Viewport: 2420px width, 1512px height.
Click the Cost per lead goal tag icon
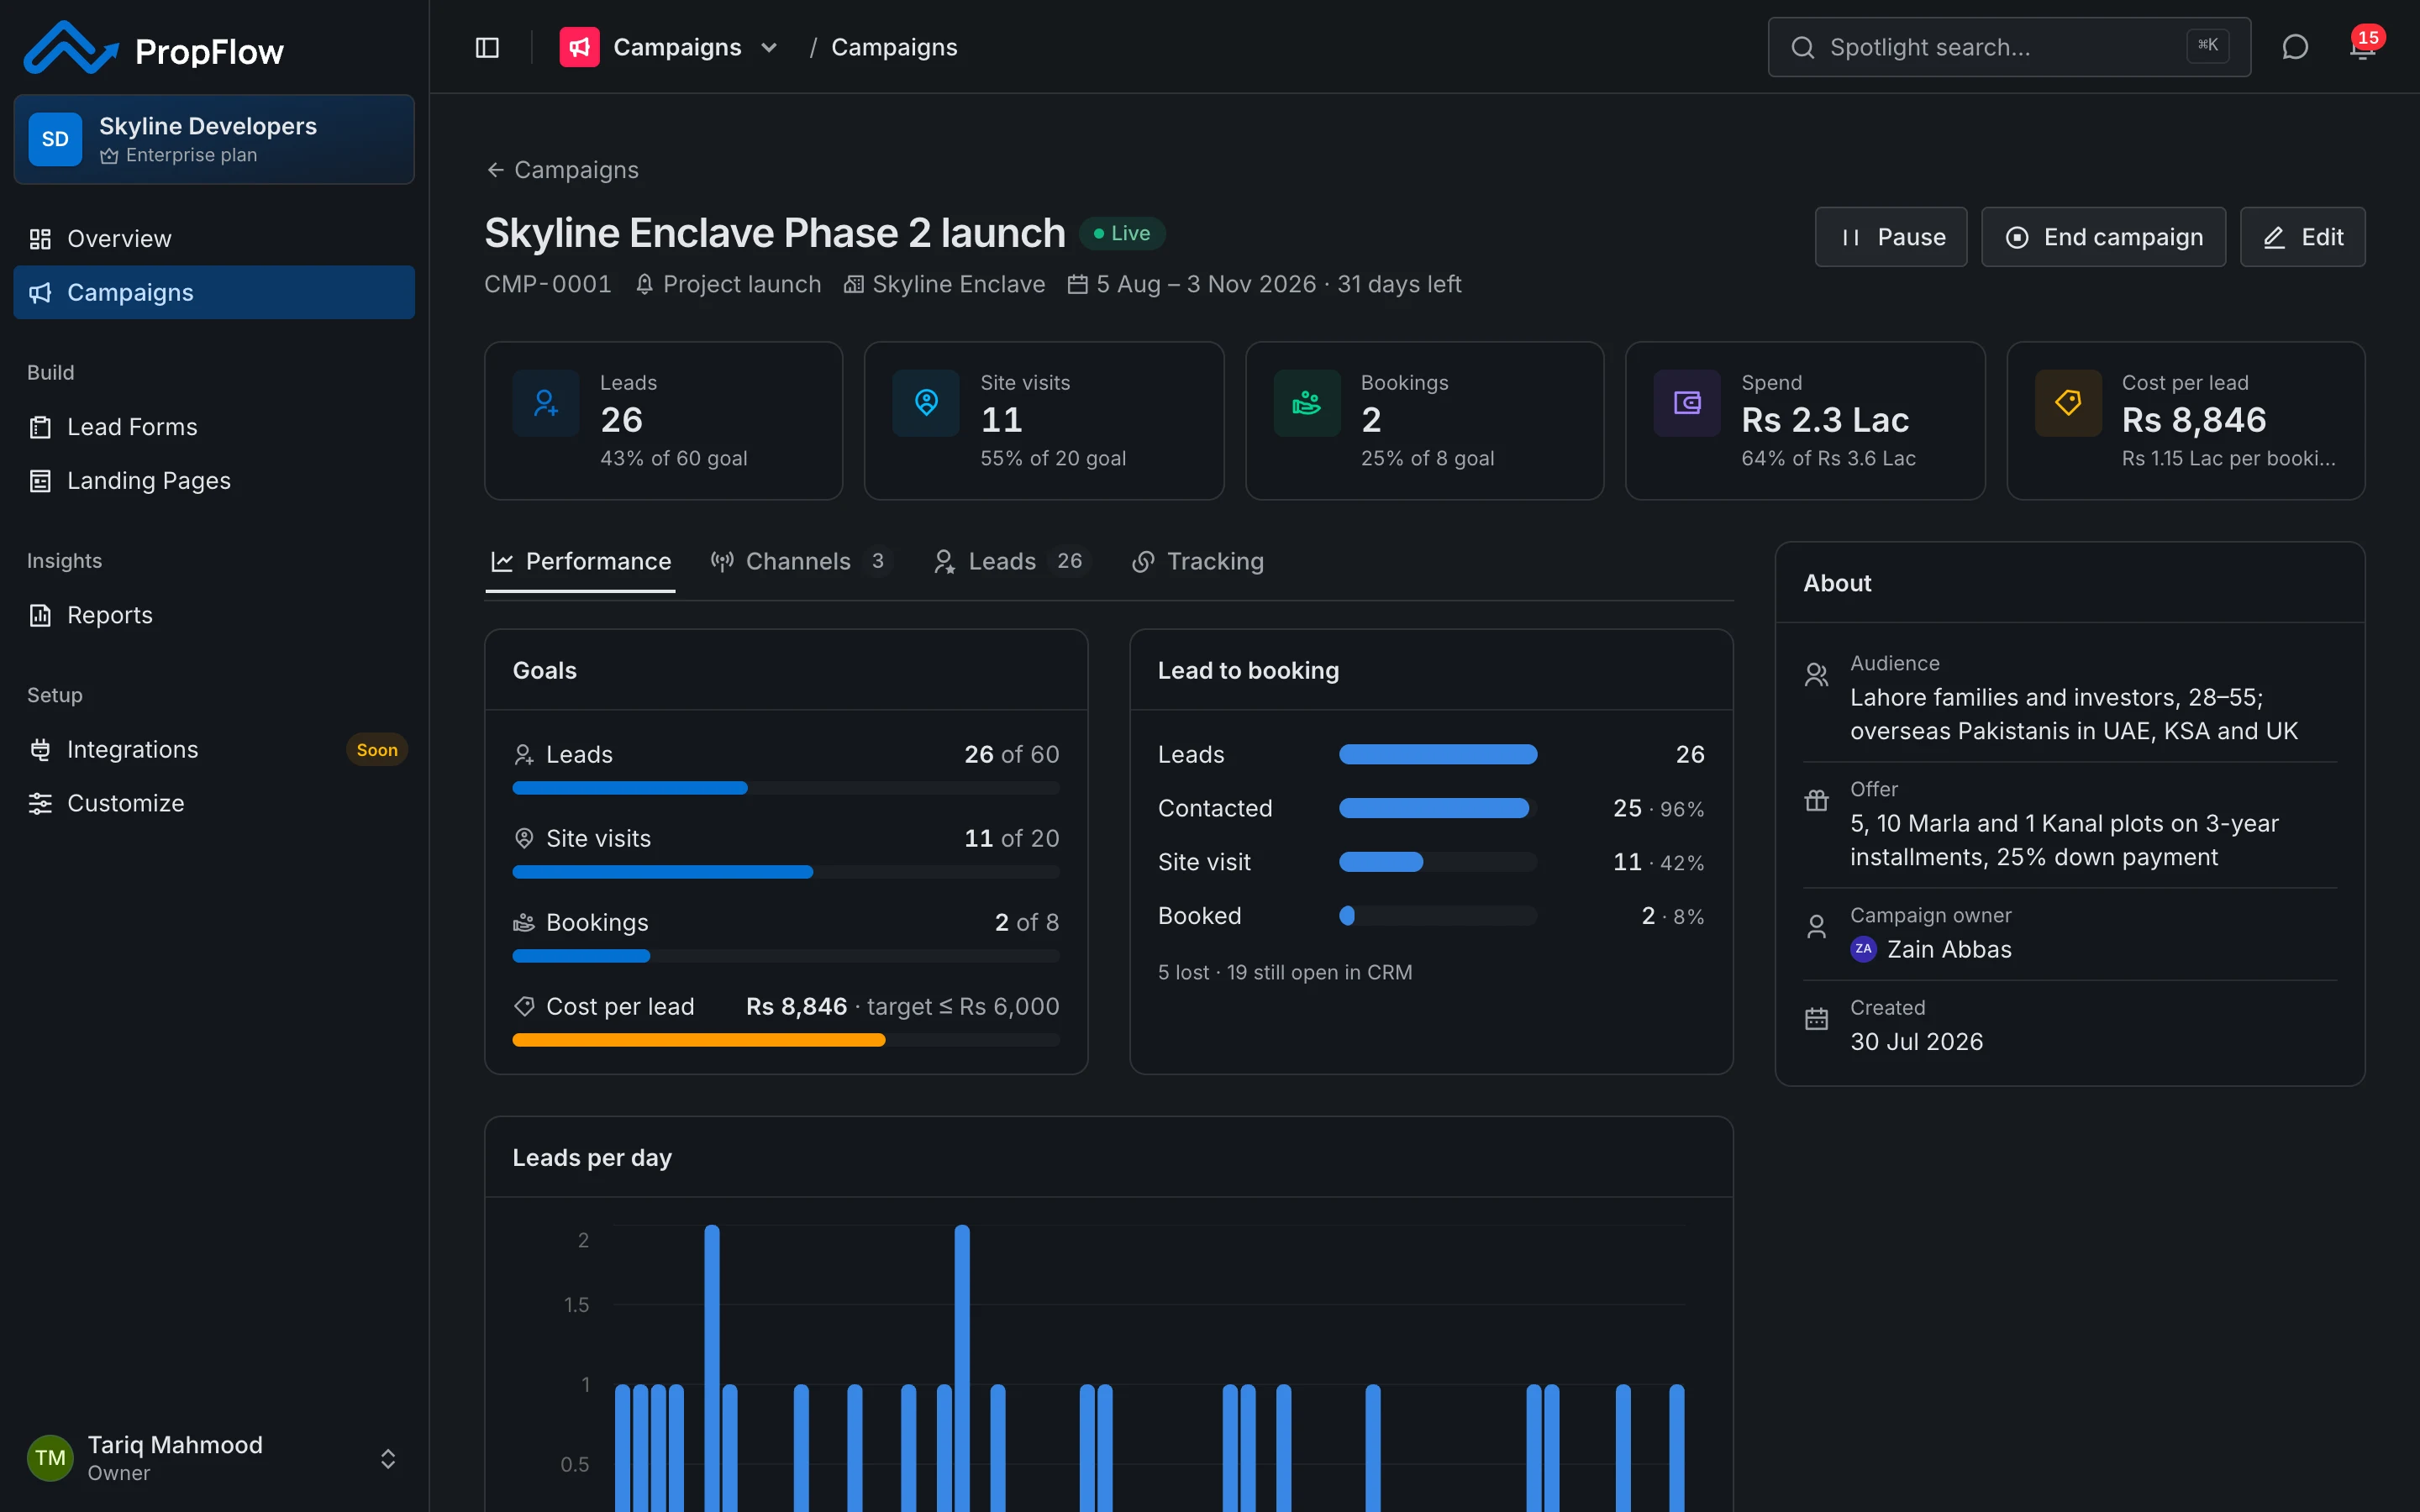point(523,1007)
